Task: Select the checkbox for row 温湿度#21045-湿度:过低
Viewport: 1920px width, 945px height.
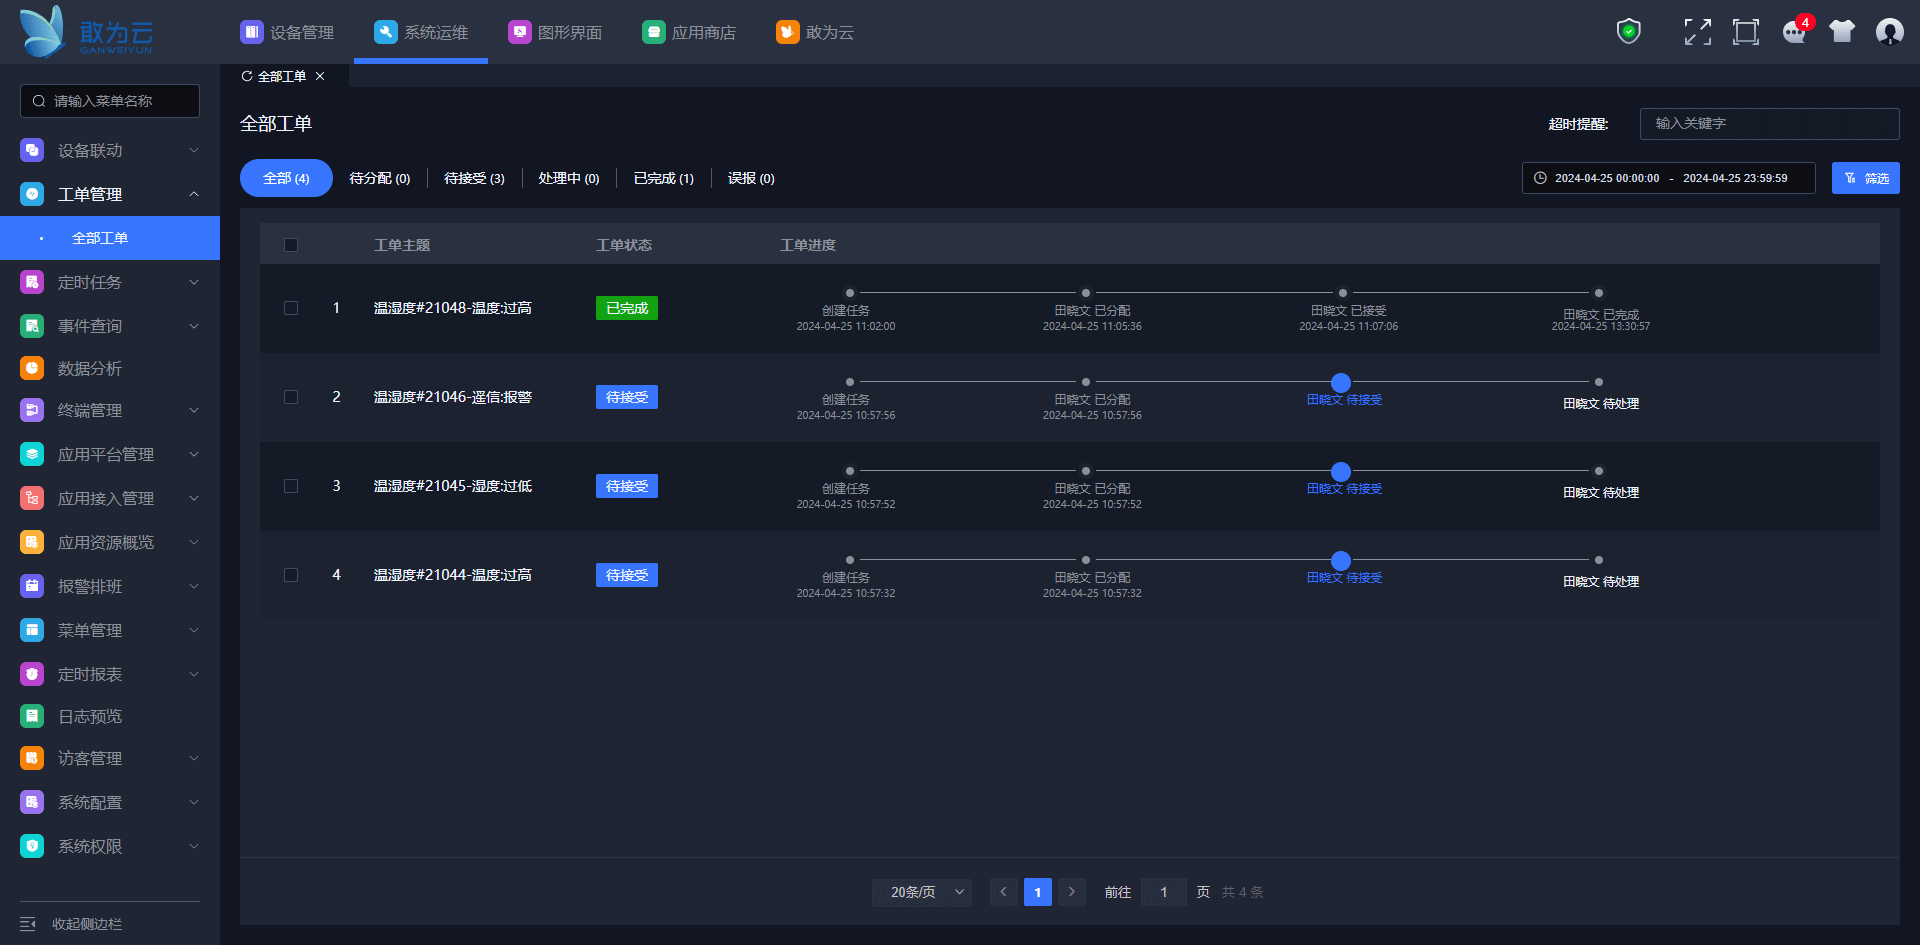Action: (291, 486)
